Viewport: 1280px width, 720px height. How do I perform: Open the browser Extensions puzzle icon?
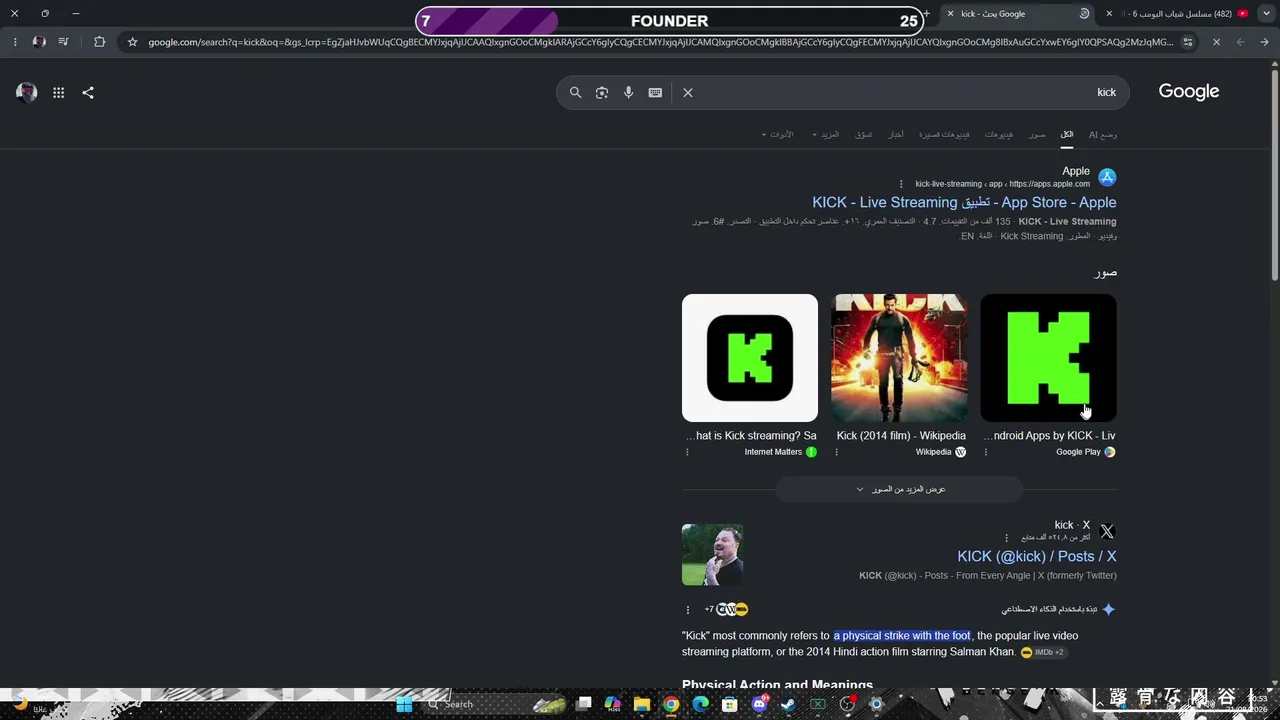99,42
